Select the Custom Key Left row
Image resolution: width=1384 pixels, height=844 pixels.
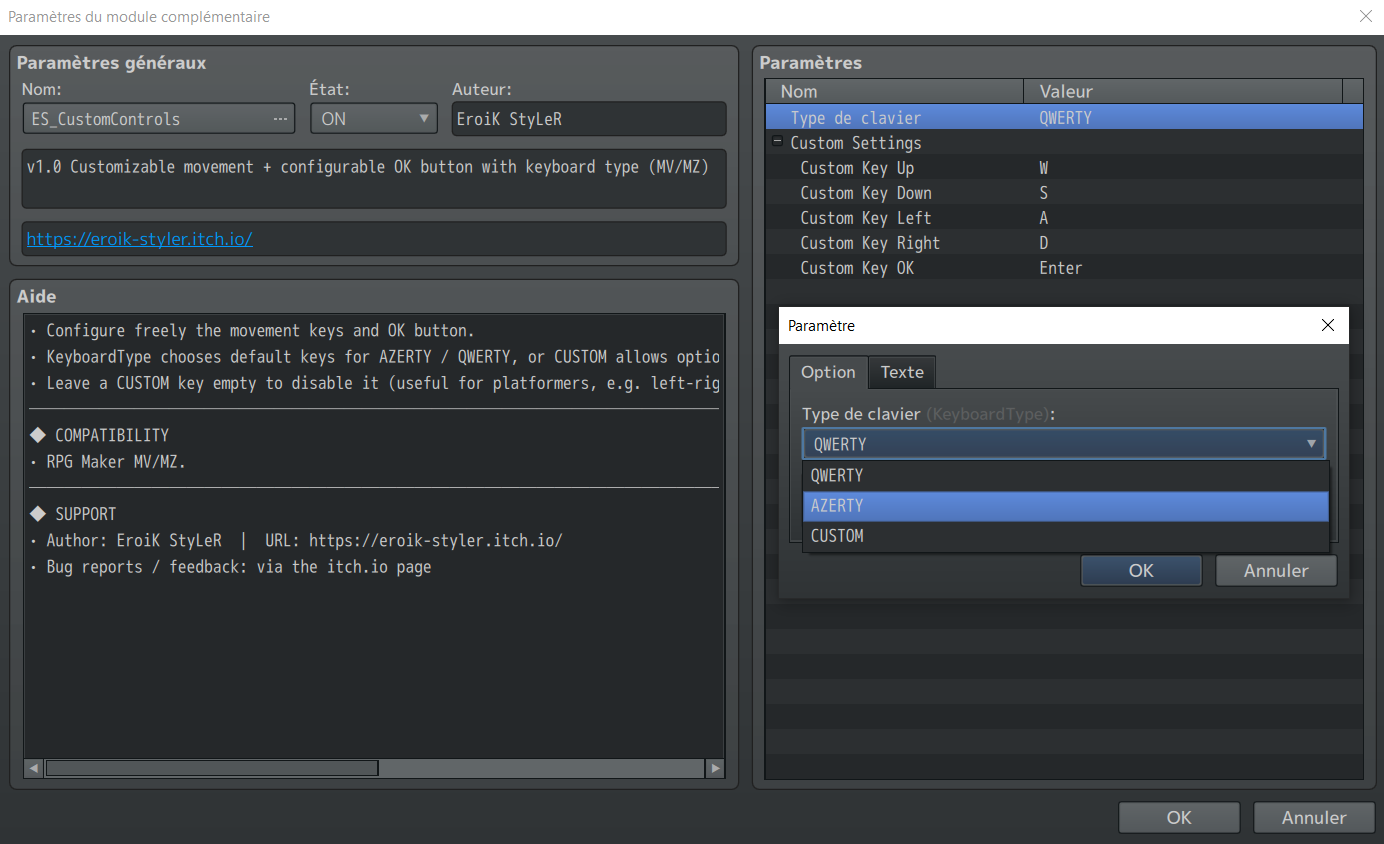tap(1064, 218)
